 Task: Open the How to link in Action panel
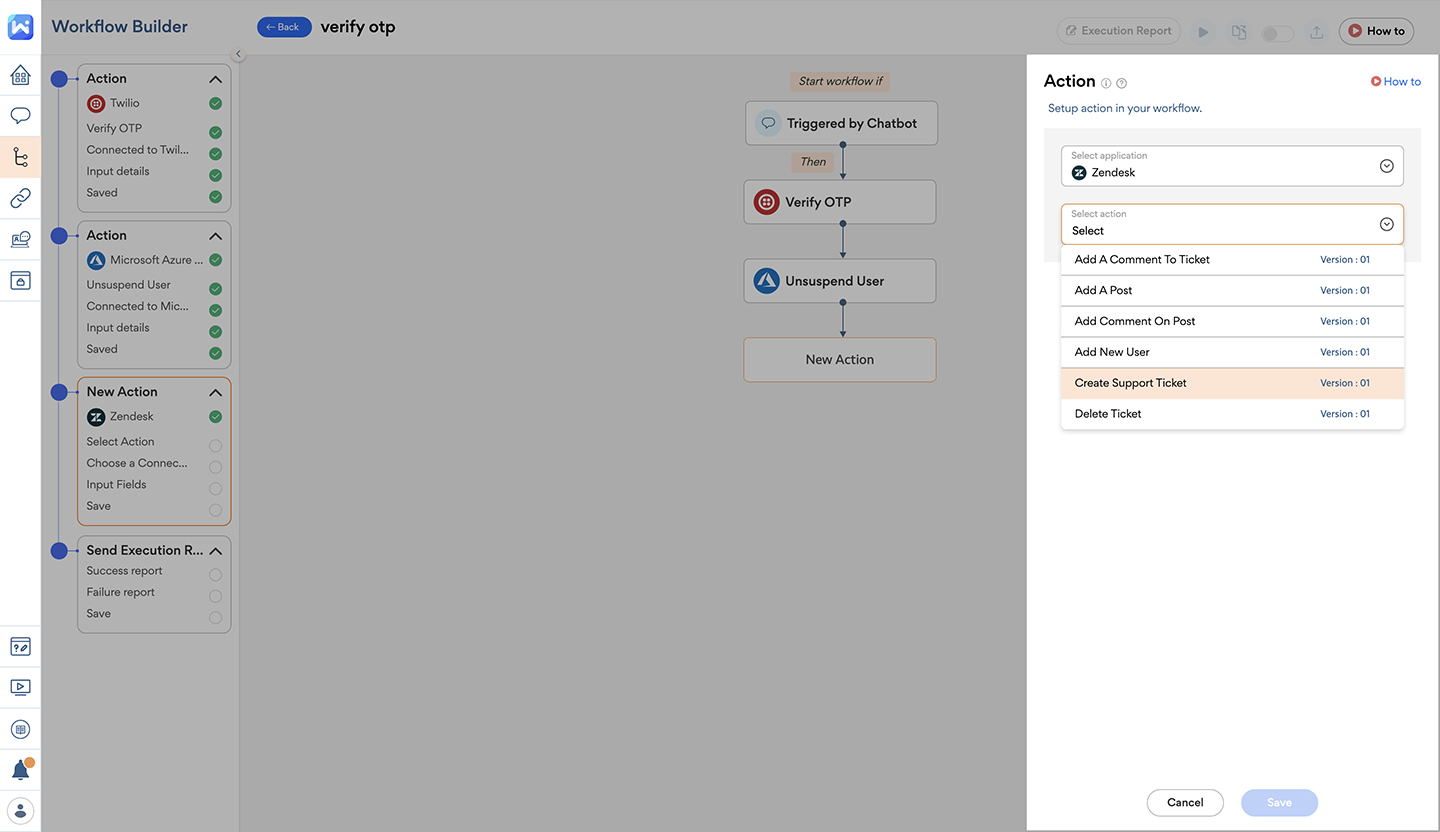pos(1395,82)
